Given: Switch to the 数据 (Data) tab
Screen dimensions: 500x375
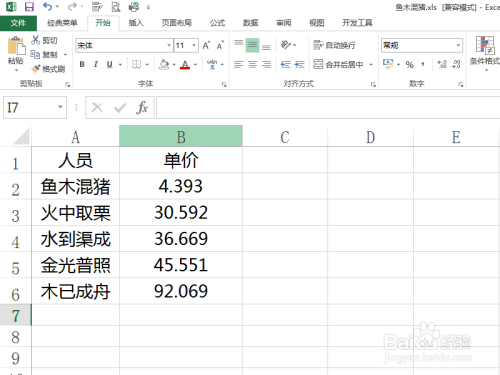Looking at the screenshot, I should point(250,23).
